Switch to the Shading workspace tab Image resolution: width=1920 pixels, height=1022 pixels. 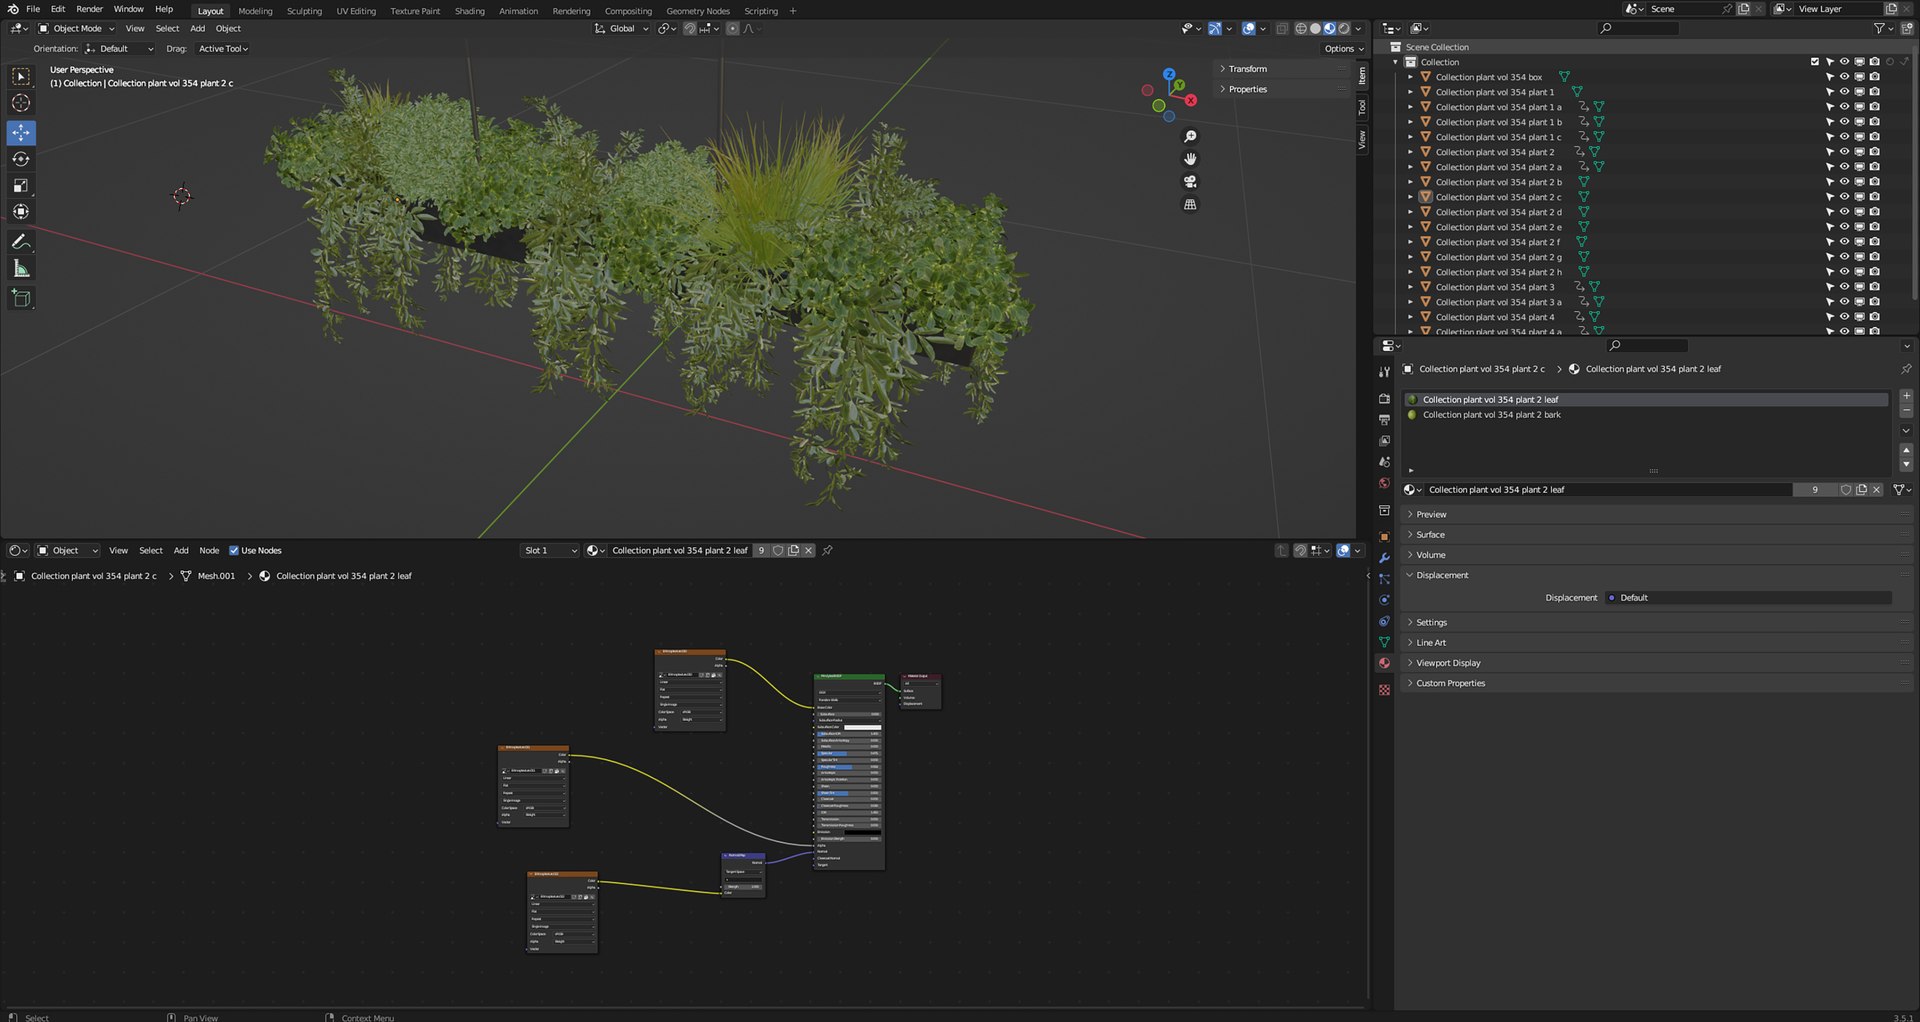469,11
